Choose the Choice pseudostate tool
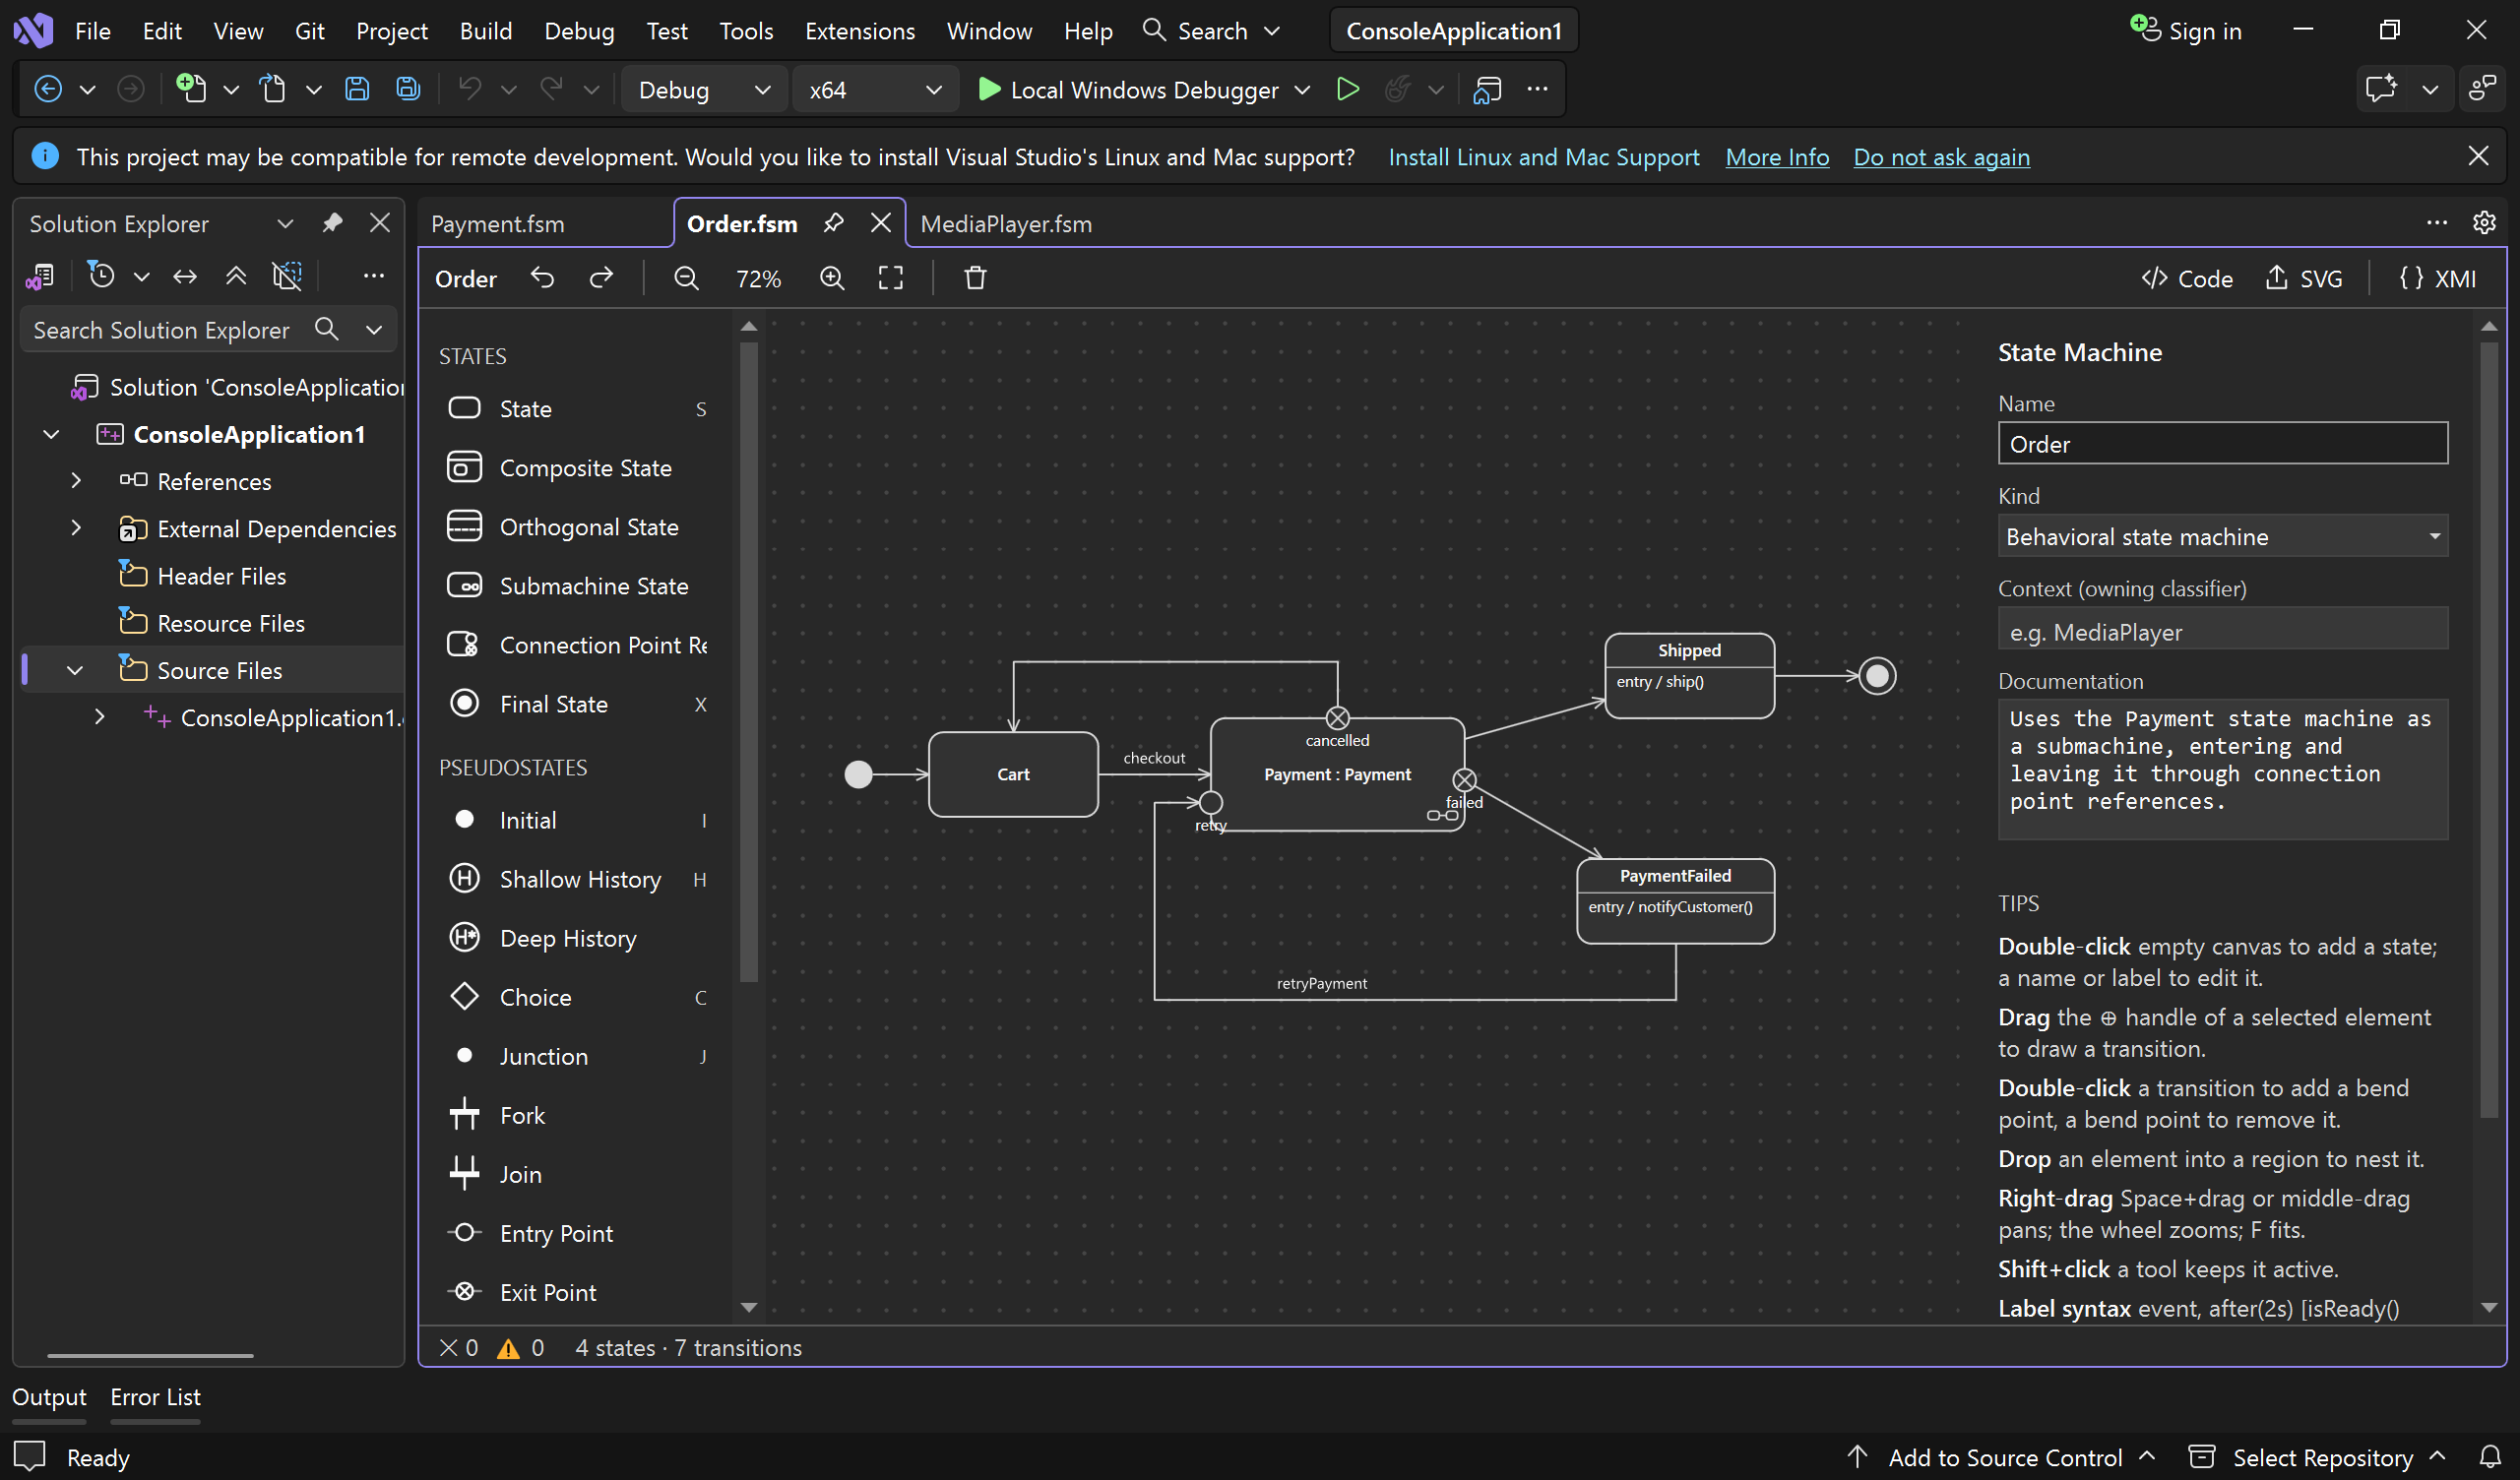The height and width of the screenshot is (1480, 2520). click(x=576, y=997)
